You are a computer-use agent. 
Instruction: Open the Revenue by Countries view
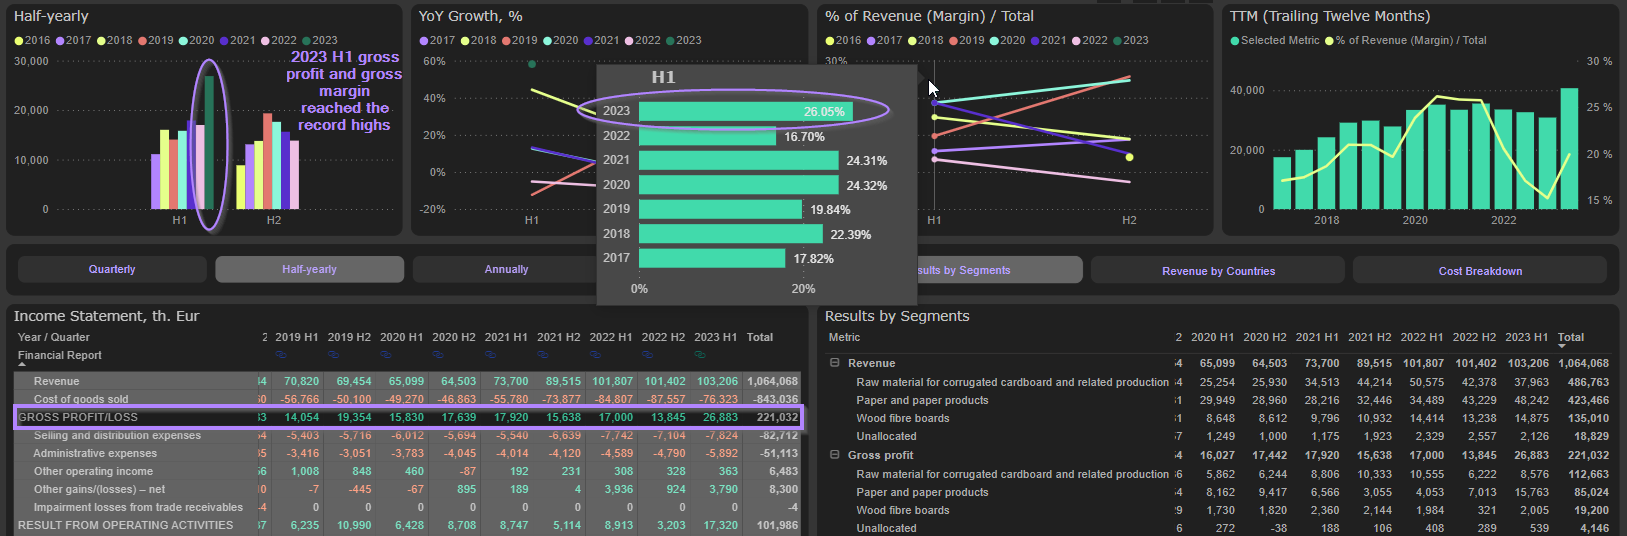pyautogui.click(x=1218, y=271)
